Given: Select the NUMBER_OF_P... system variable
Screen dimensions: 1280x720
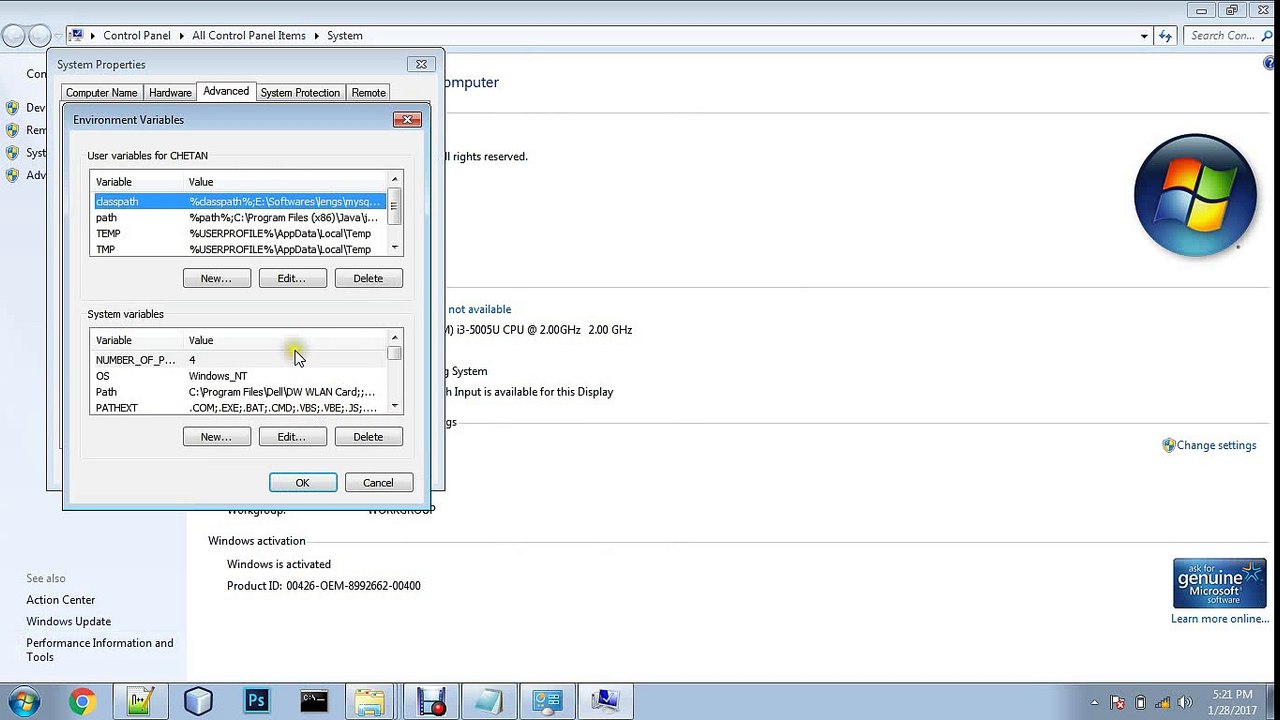Looking at the screenshot, I should pyautogui.click(x=239, y=360).
